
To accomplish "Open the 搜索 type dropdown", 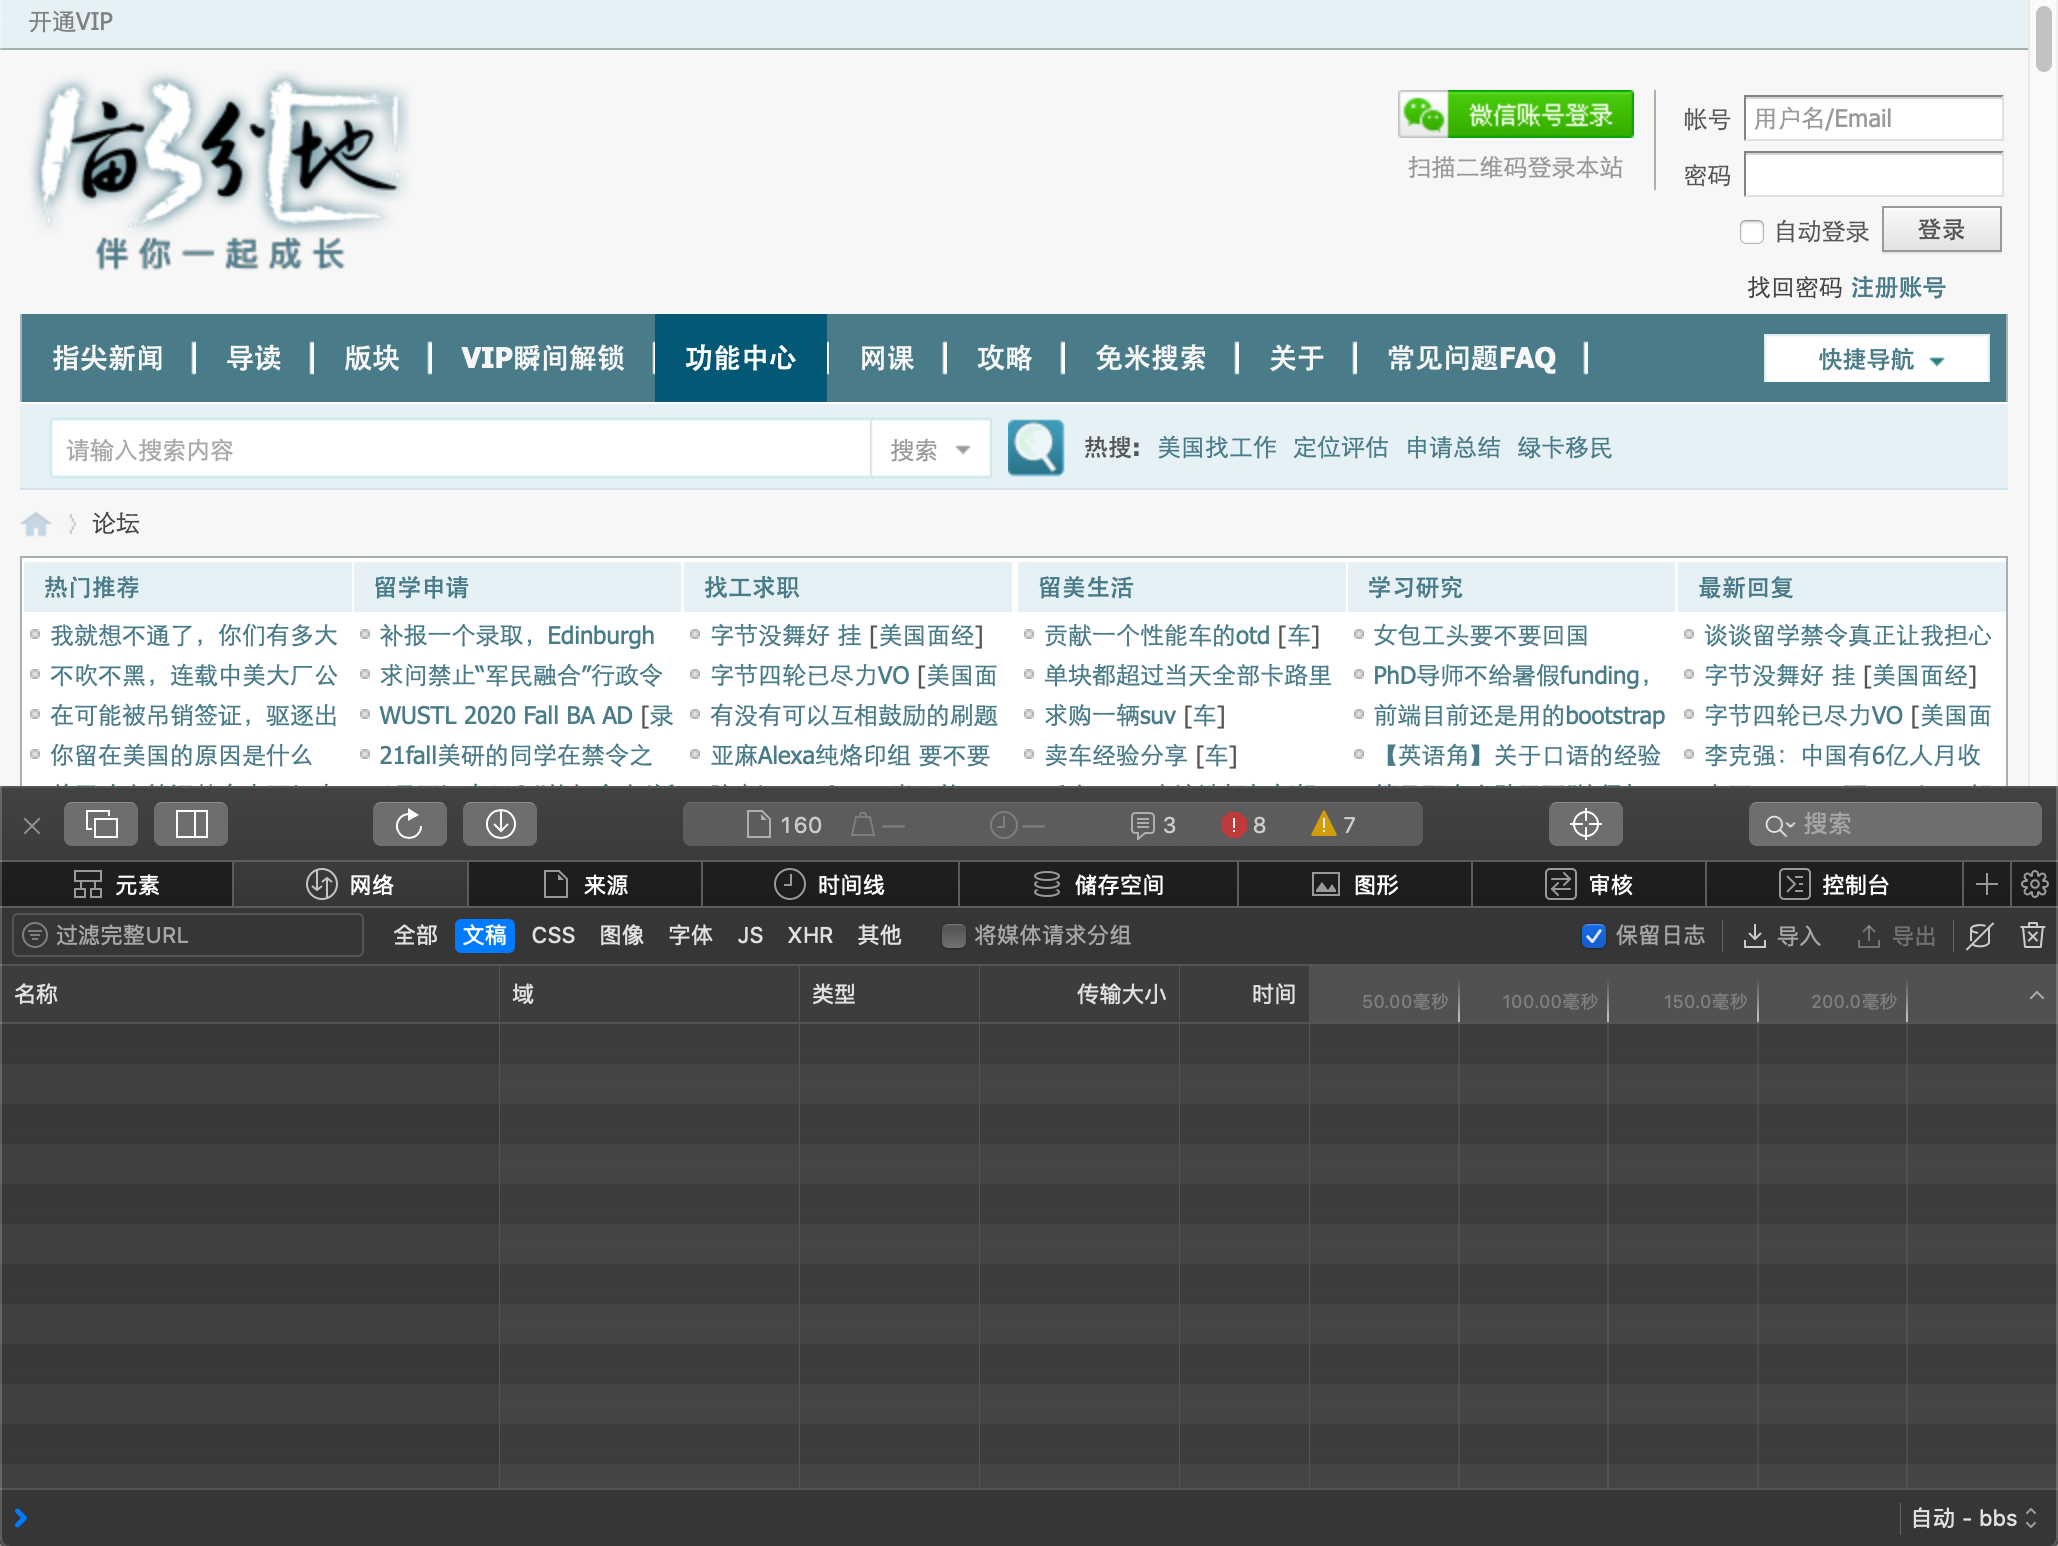I will coord(930,450).
